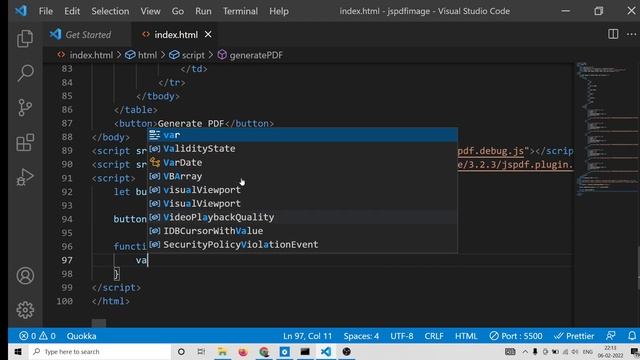This screenshot has height=360, width=640.
Task: Open the Manage gear icon
Action: coord(25,310)
